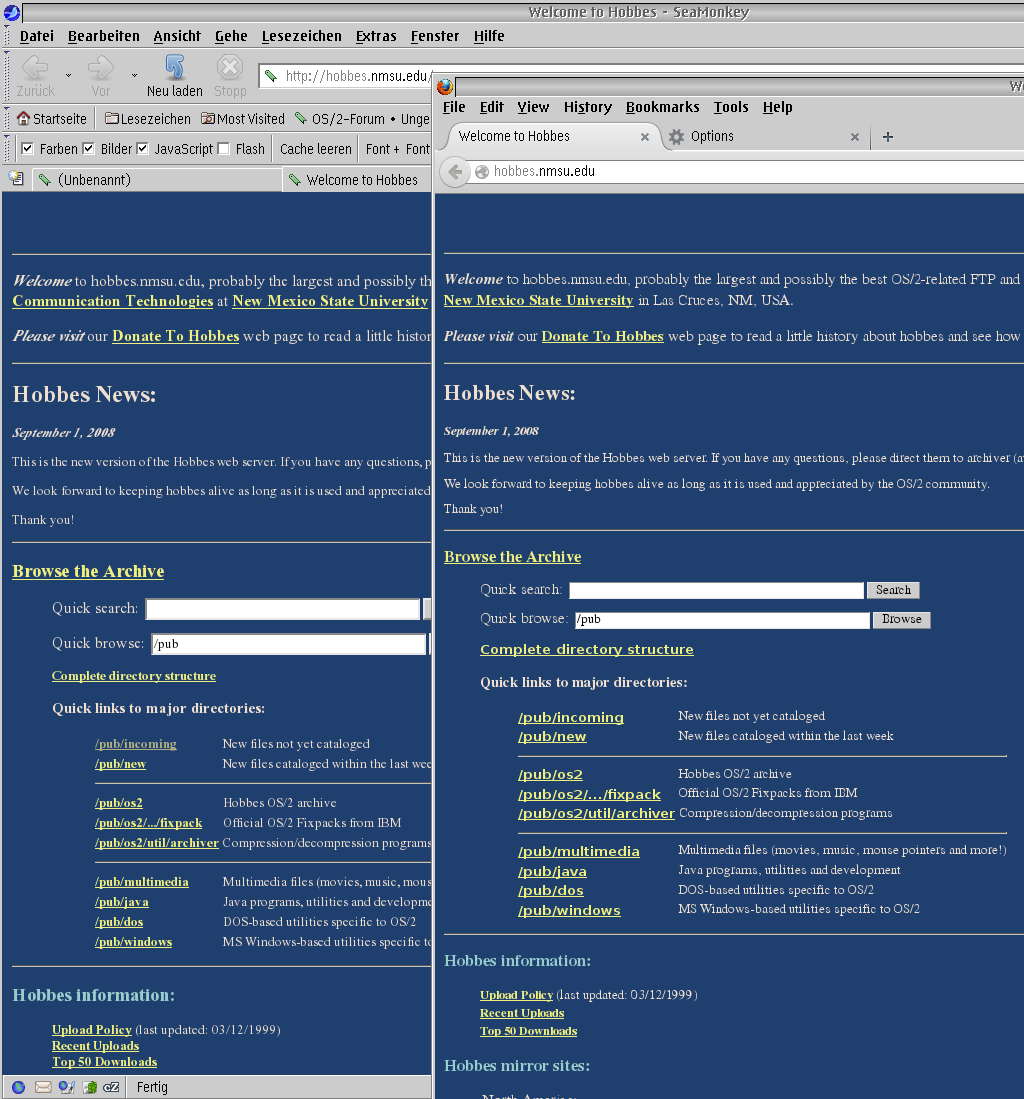
Task: Open the Vor history dropdown arrow
Action: [134, 75]
